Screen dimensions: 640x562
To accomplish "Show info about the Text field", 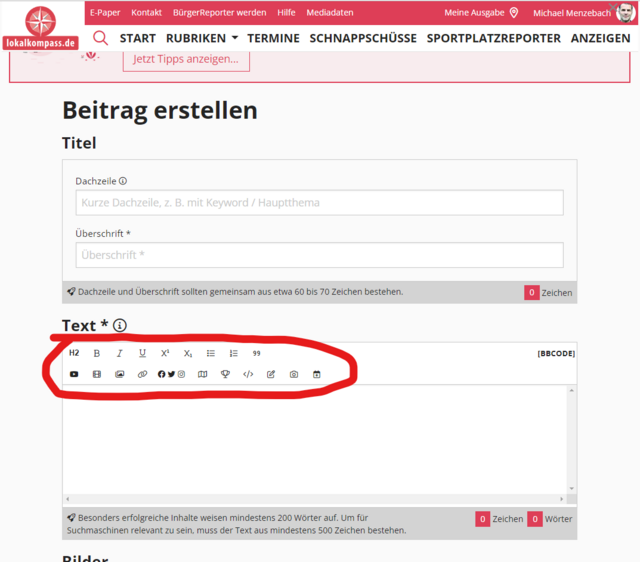I will [x=120, y=325].
